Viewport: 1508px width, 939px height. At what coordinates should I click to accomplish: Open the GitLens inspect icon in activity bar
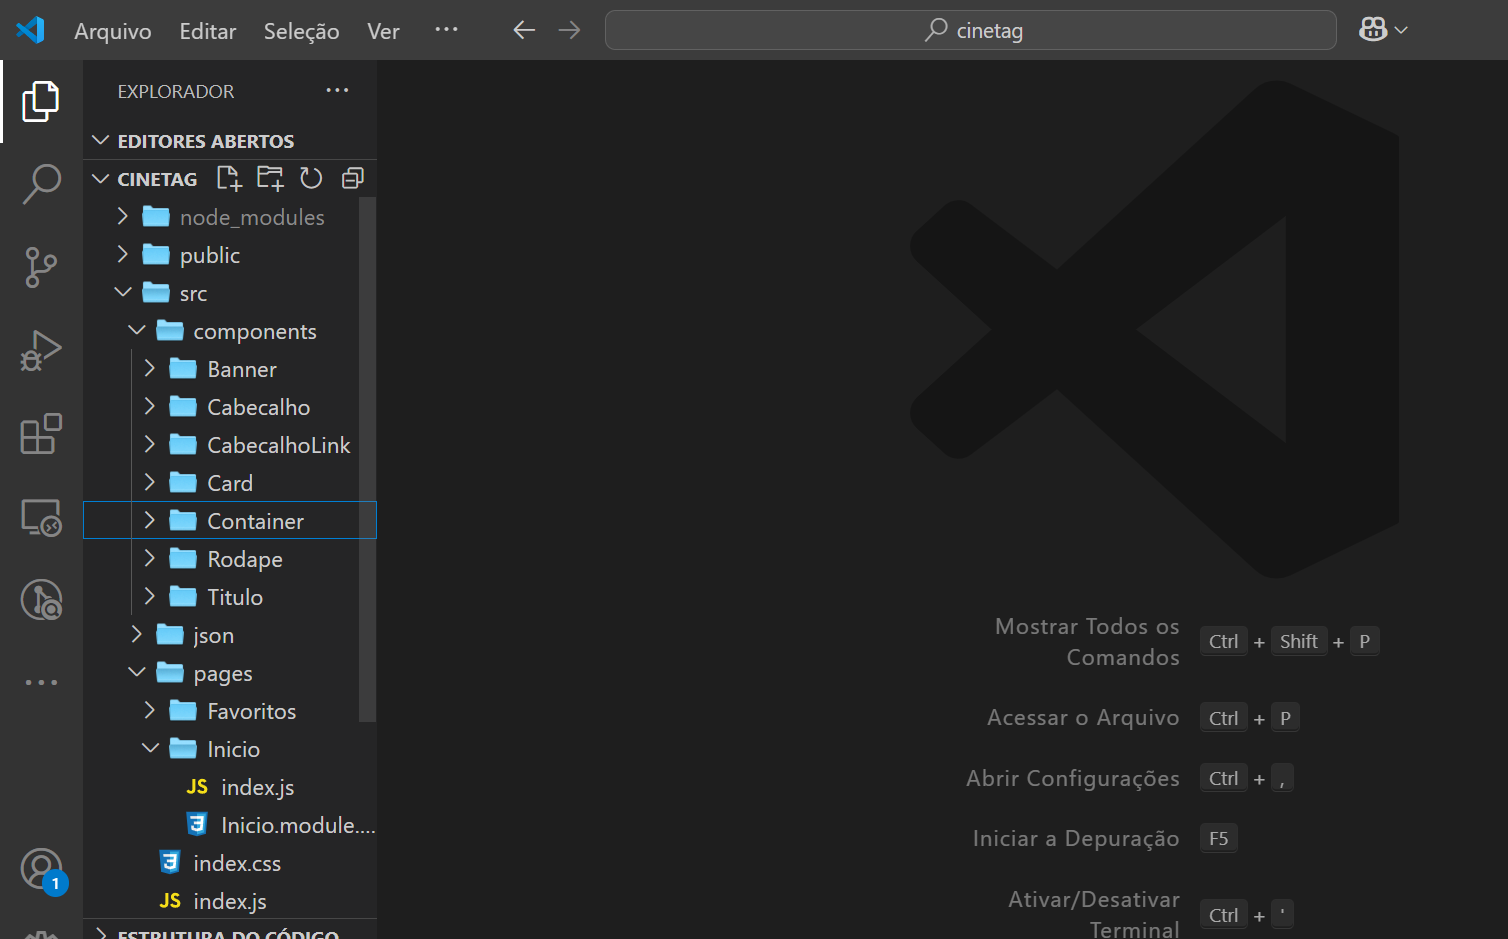tap(41, 600)
